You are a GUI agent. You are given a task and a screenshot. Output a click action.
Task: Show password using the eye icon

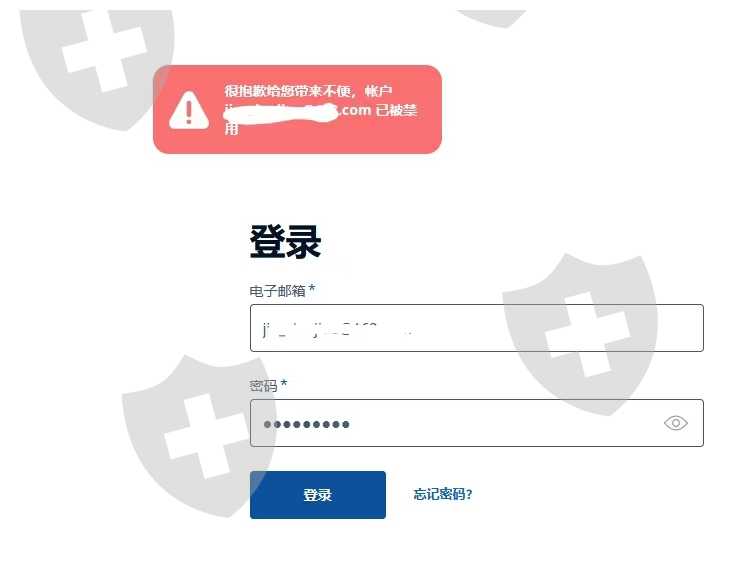[675, 423]
